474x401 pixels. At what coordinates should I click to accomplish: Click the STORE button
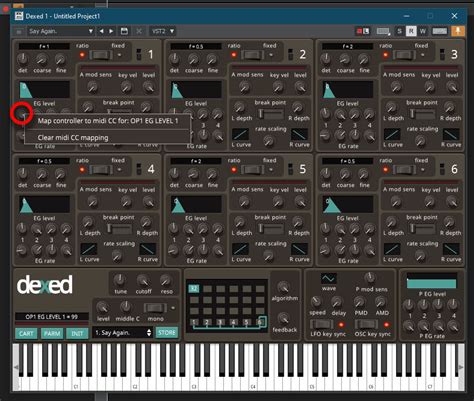167,332
